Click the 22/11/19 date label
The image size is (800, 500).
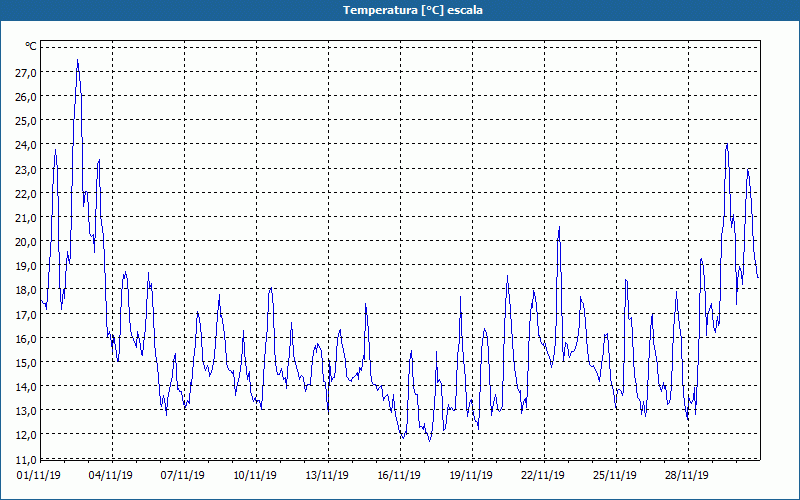543,476
